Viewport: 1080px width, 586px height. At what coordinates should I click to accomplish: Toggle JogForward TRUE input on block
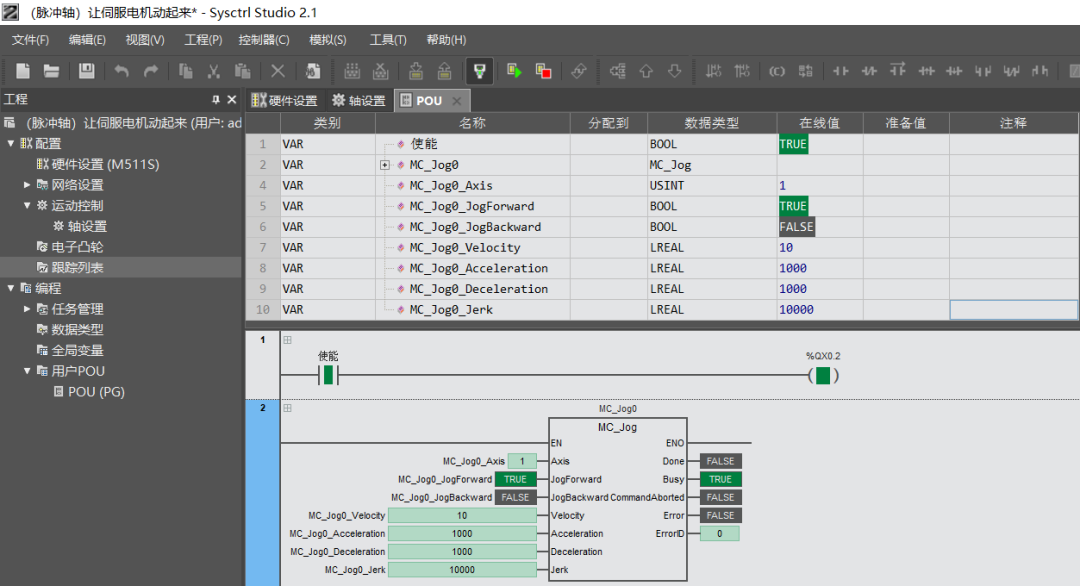pyautogui.click(x=515, y=479)
